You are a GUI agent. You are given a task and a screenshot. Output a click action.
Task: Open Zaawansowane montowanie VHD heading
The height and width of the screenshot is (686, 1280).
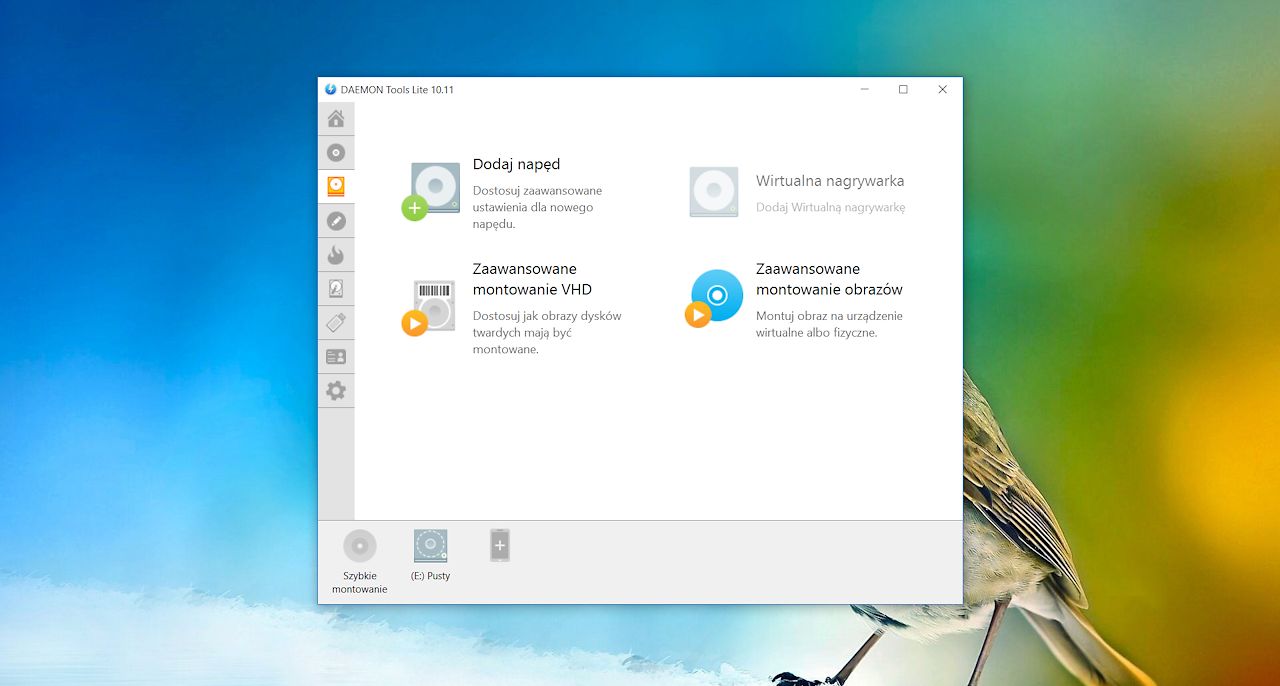click(x=532, y=279)
